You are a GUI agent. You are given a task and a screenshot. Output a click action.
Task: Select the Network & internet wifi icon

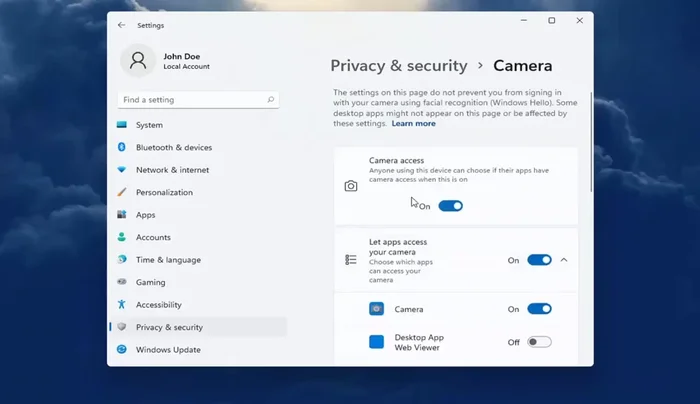coord(122,170)
